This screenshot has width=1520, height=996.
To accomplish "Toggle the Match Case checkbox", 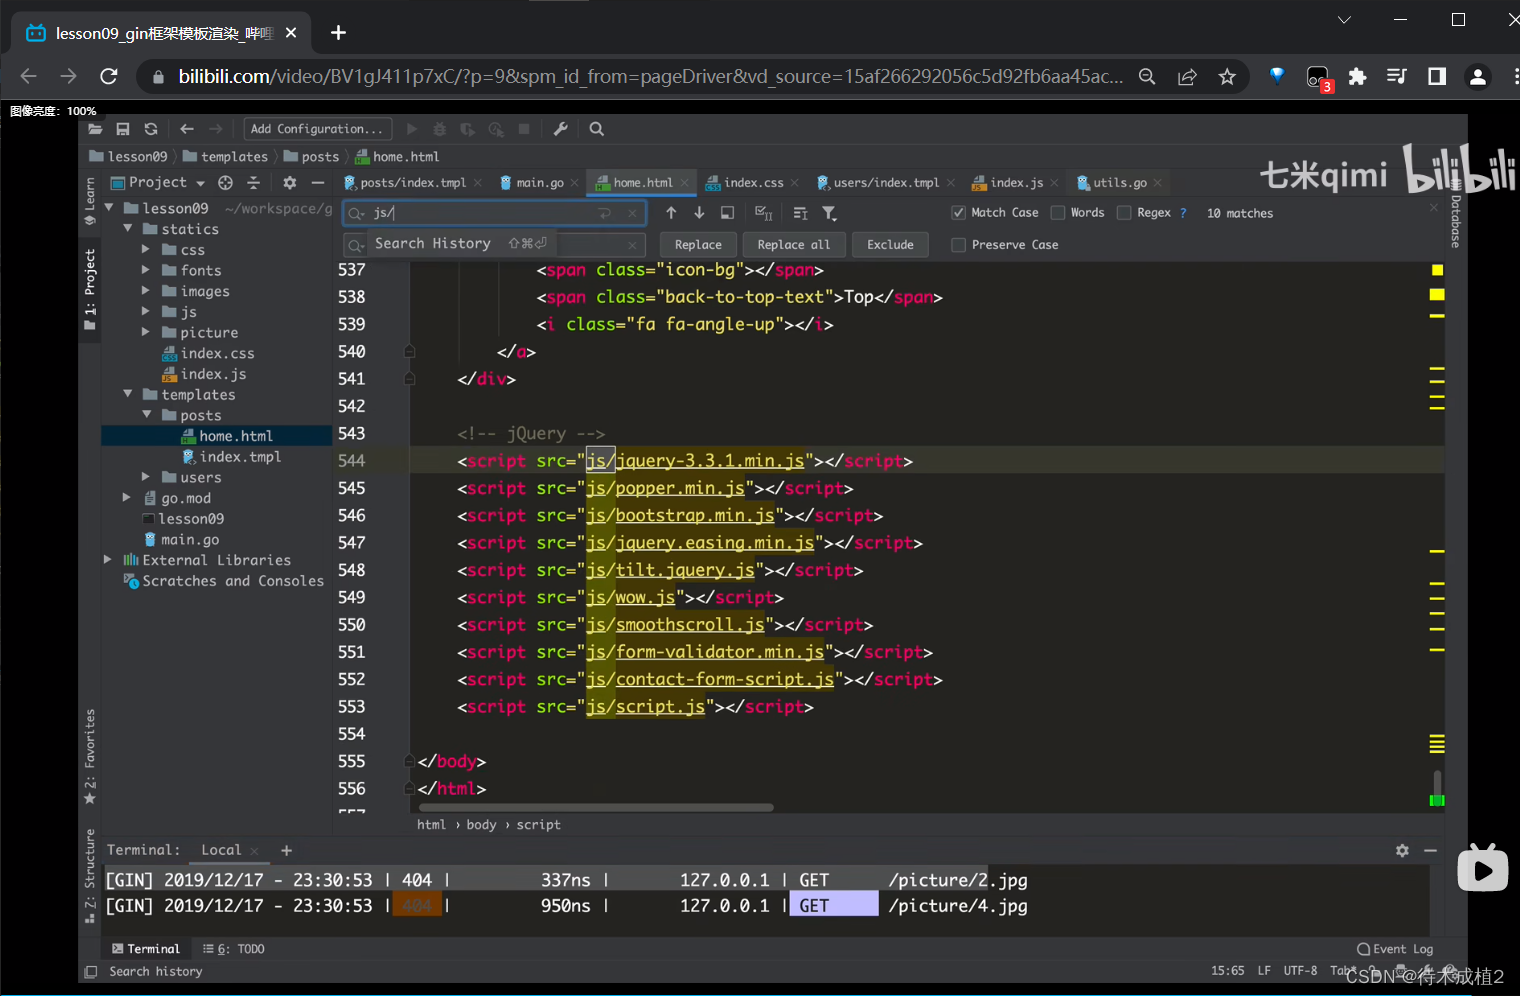I will (958, 213).
